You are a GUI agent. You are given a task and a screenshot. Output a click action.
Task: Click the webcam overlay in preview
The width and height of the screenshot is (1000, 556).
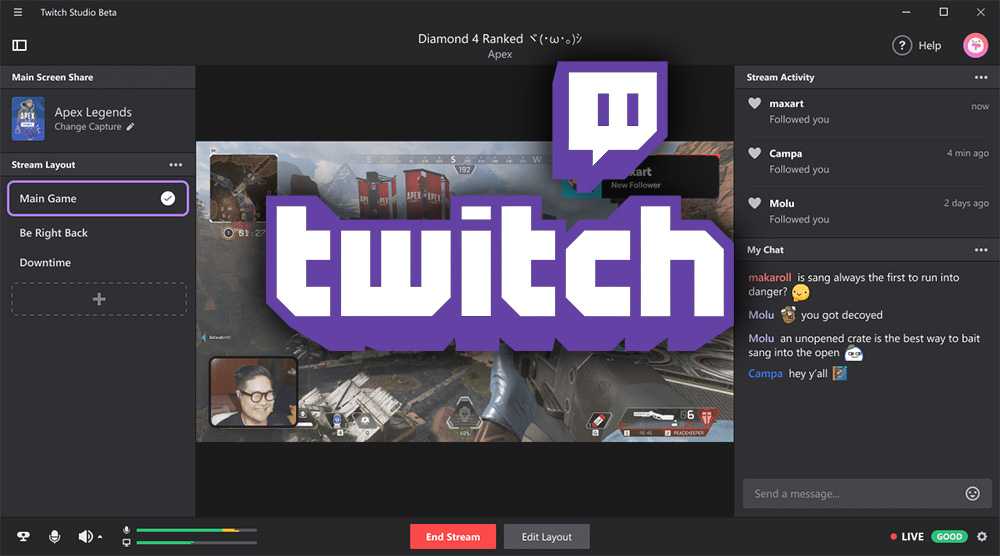pos(254,392)
